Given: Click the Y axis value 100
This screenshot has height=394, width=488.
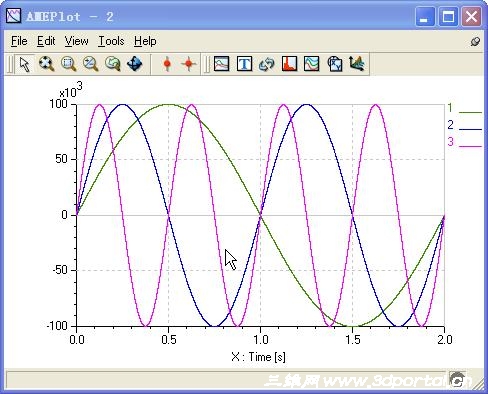Looking at the screenshot, I should tap(58, 104).
